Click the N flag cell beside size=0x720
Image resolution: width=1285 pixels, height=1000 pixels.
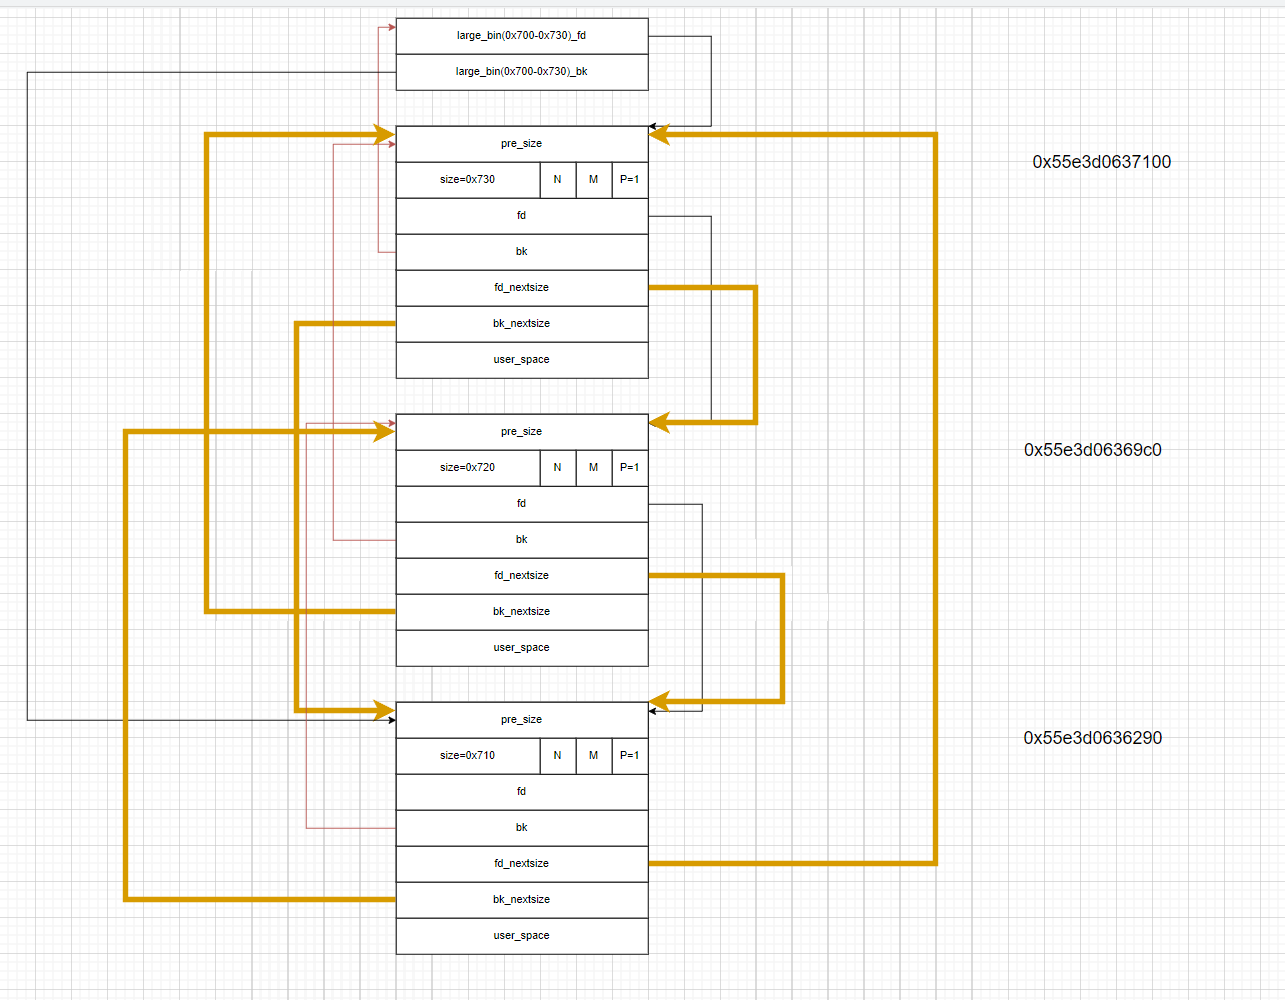pos(558,468)
